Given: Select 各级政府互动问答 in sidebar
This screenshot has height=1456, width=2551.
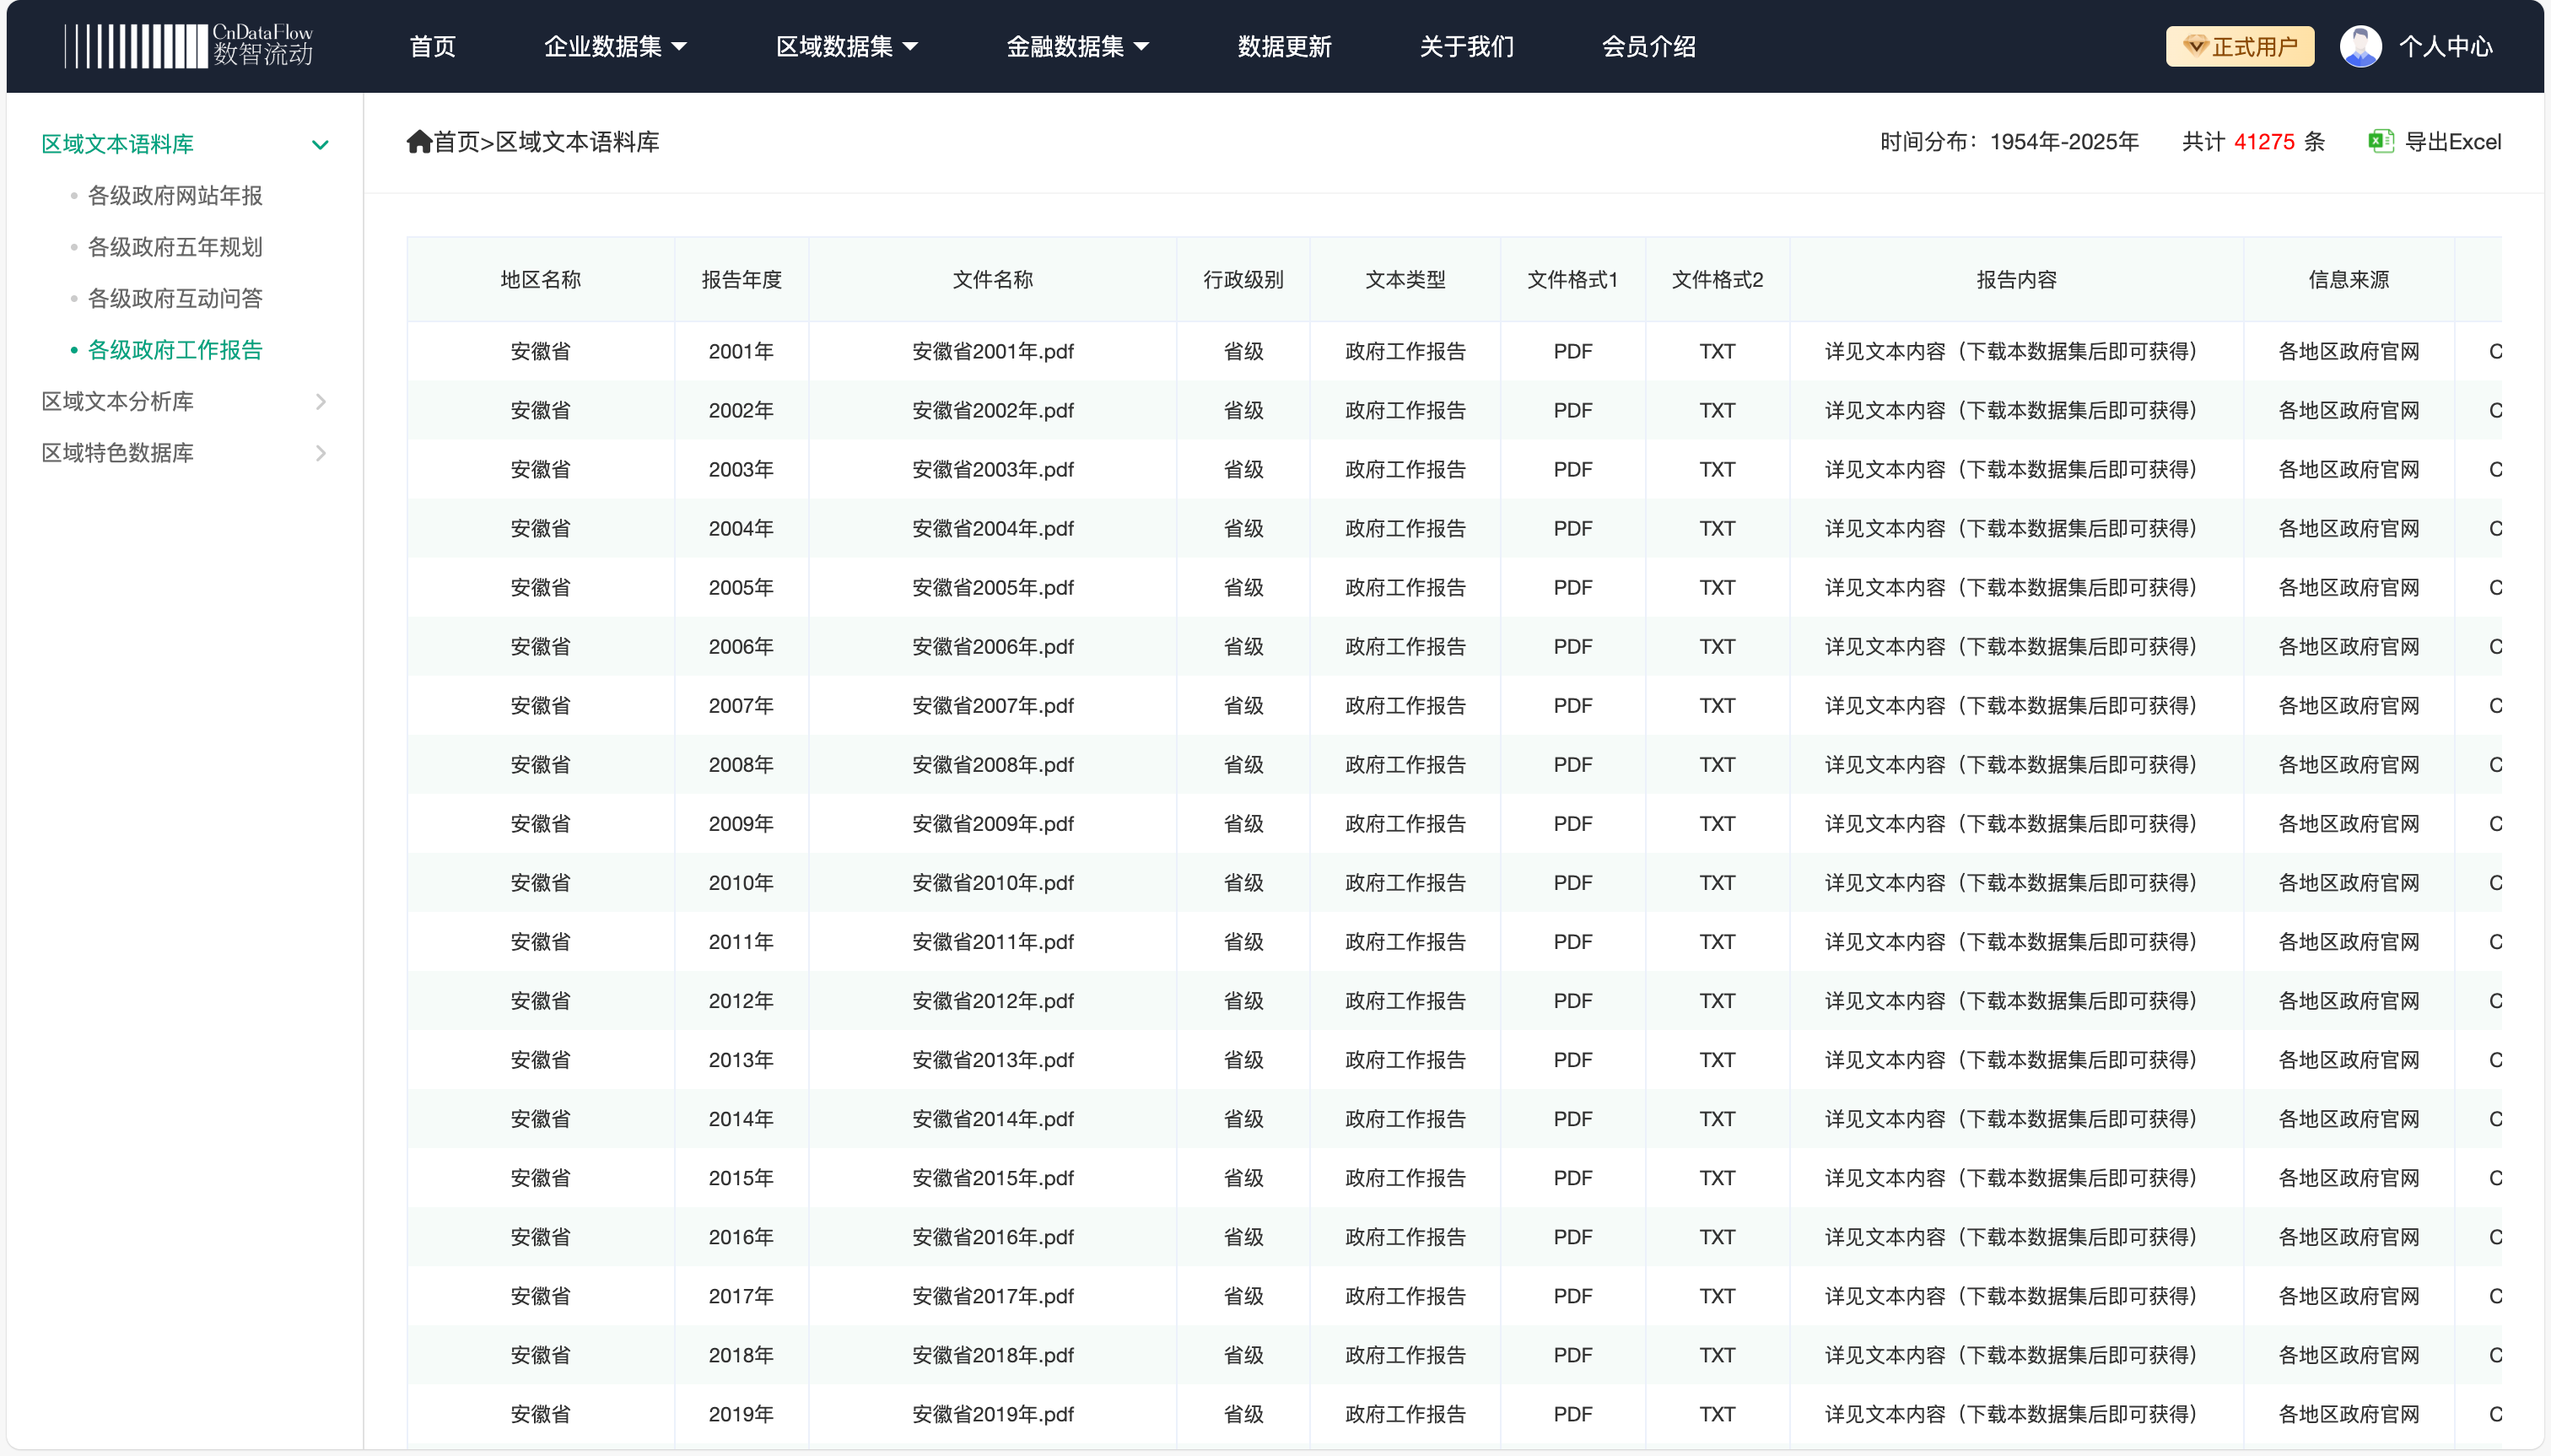Looking at the screenshot, I should pyautogui.click(x=175, y=299).
